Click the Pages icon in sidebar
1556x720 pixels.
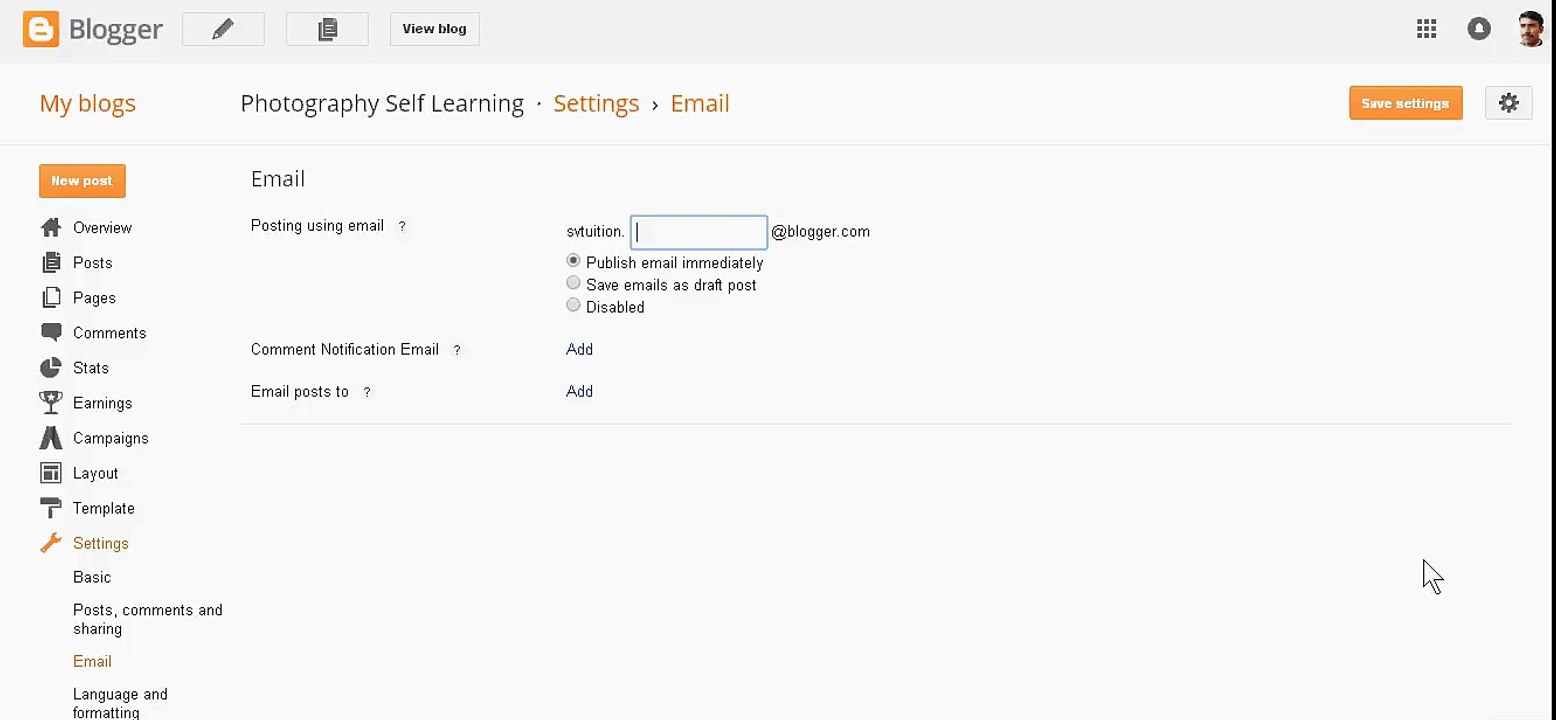click(51, 298)
